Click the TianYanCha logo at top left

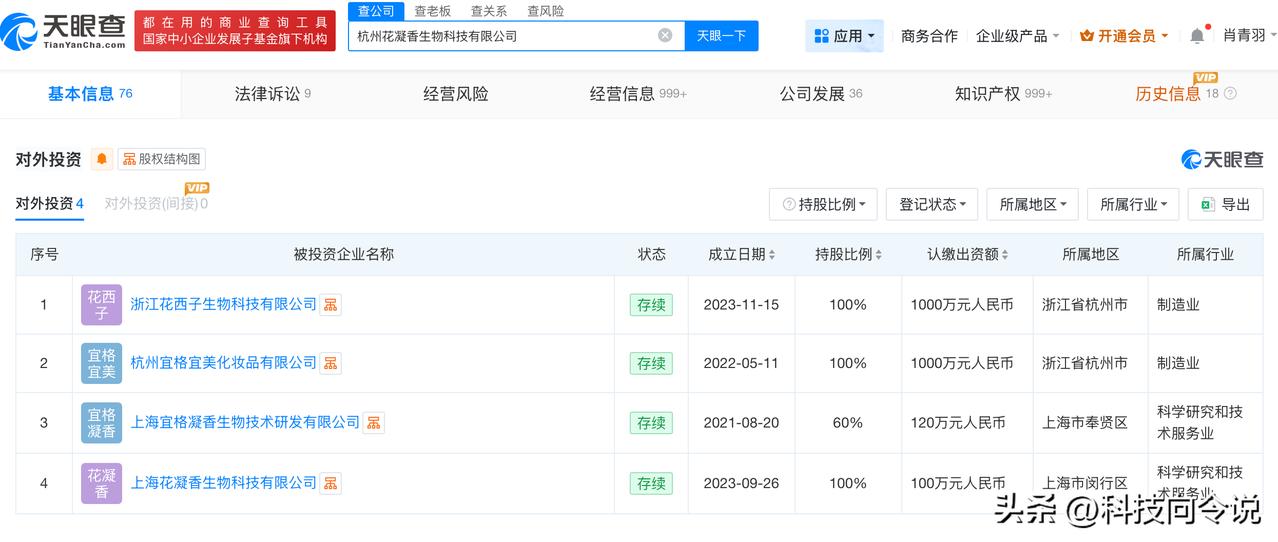(64, 32)
